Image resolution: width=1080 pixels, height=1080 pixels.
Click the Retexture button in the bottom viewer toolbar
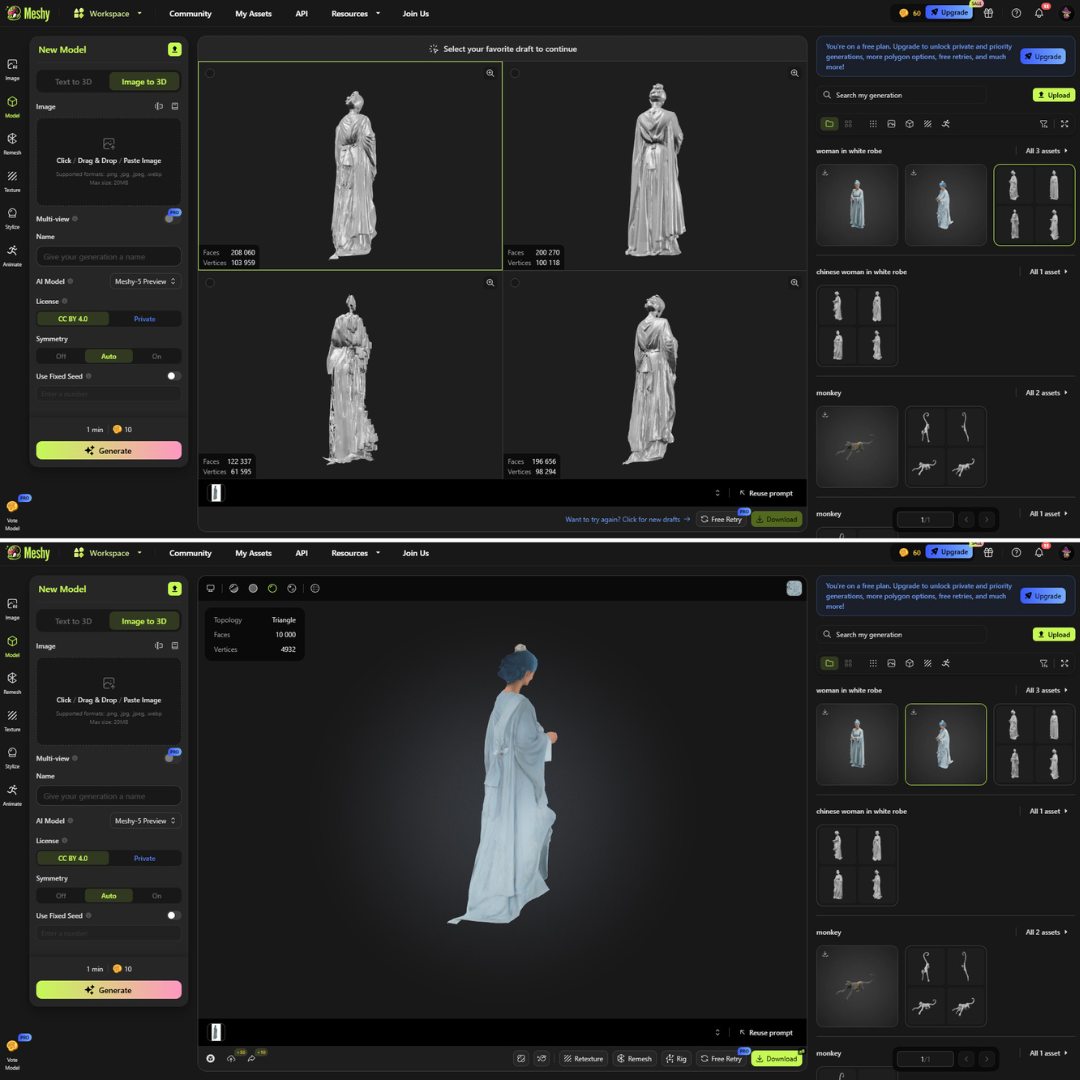pos(583,1059)
